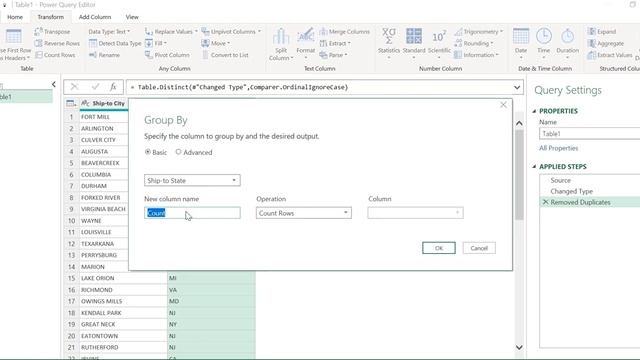
Task: Open the Information dropdown
Action: pyautogui.click(x=476, y=55)
